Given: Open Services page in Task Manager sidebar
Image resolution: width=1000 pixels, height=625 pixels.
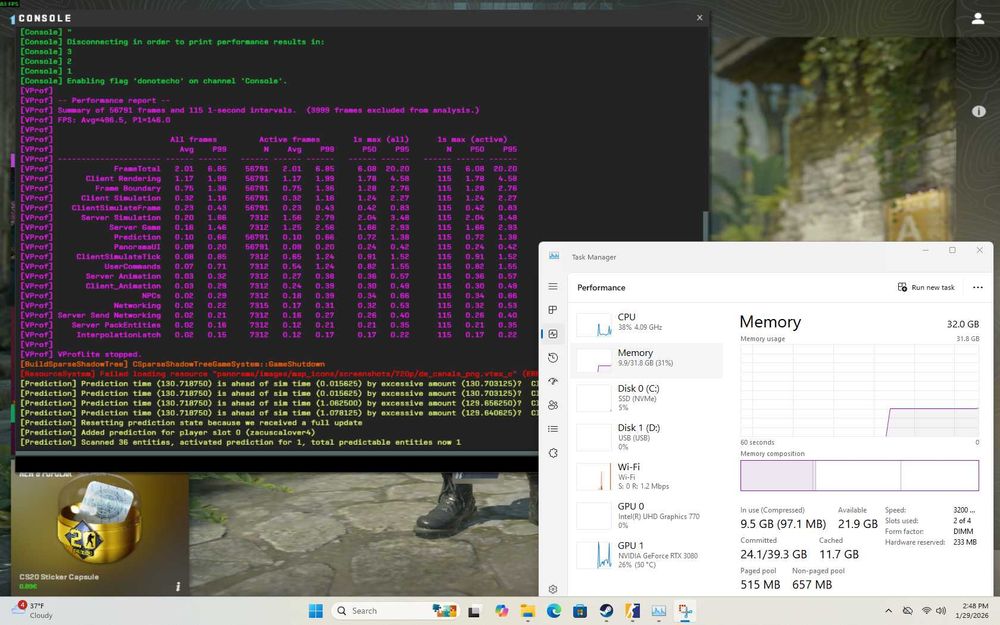Looking at the screenshot, I should click(553, 453).
